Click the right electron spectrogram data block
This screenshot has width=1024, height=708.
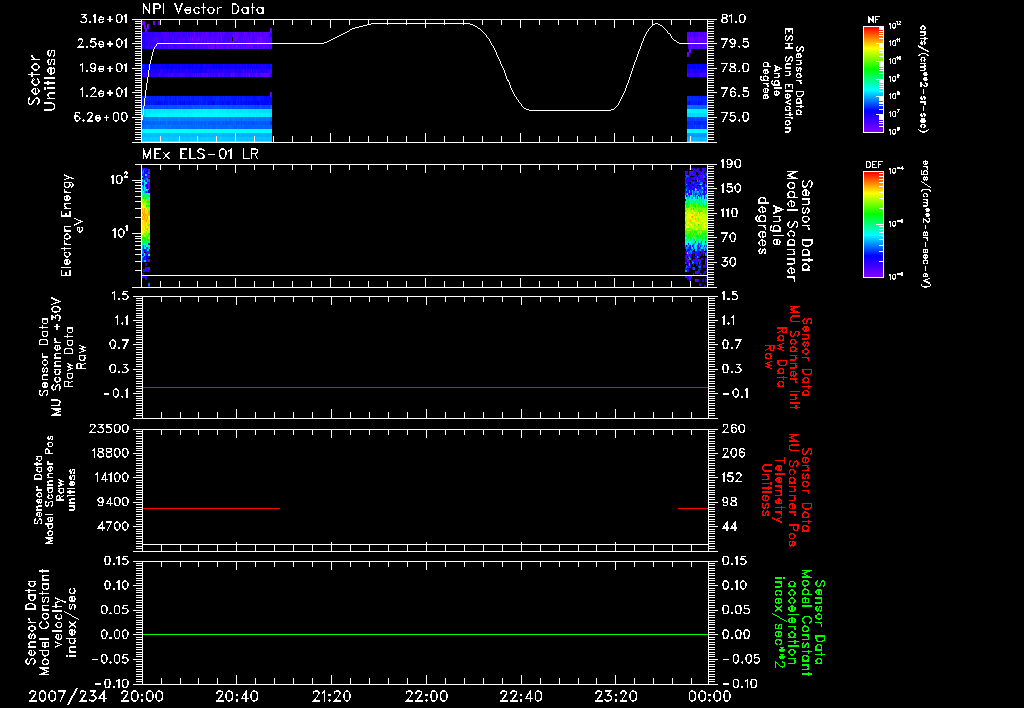[x=696, y=225]
